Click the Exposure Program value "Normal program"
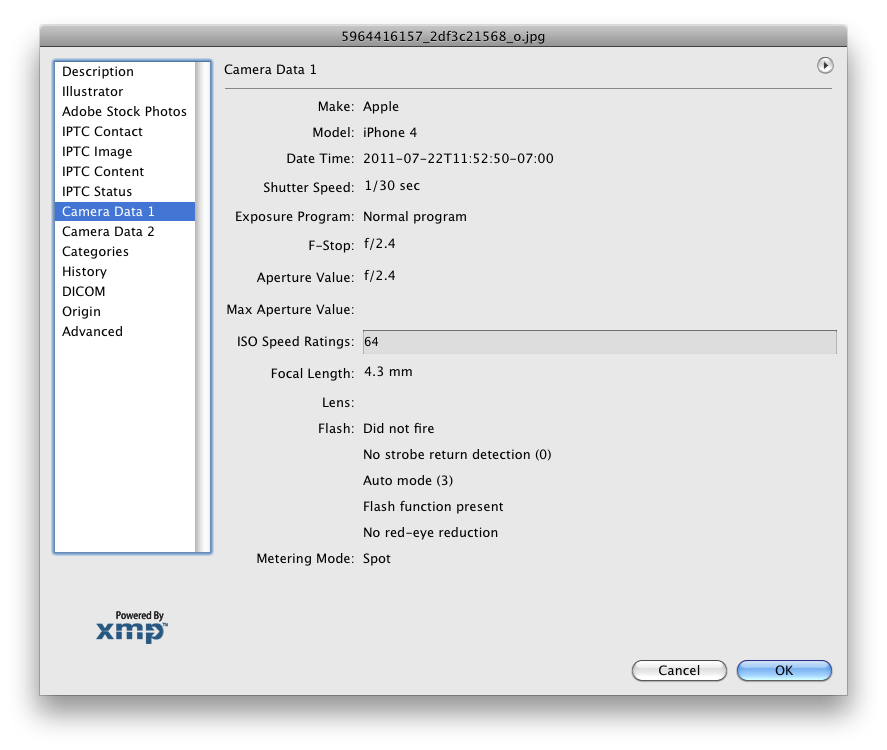Image resolution: width=887 pixels, height=750 pixels. (415, 217)
